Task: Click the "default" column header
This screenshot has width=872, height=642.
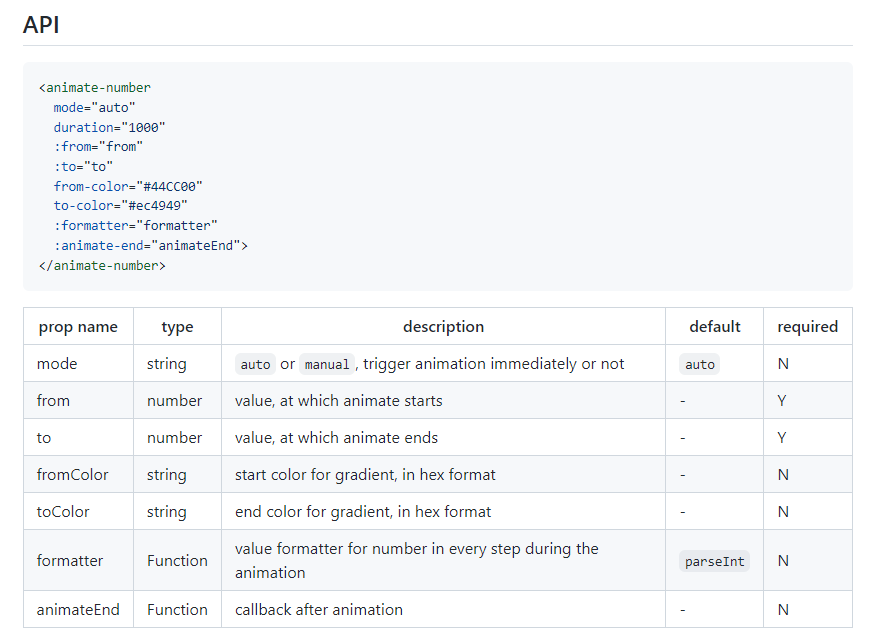Action: point(714,327)
